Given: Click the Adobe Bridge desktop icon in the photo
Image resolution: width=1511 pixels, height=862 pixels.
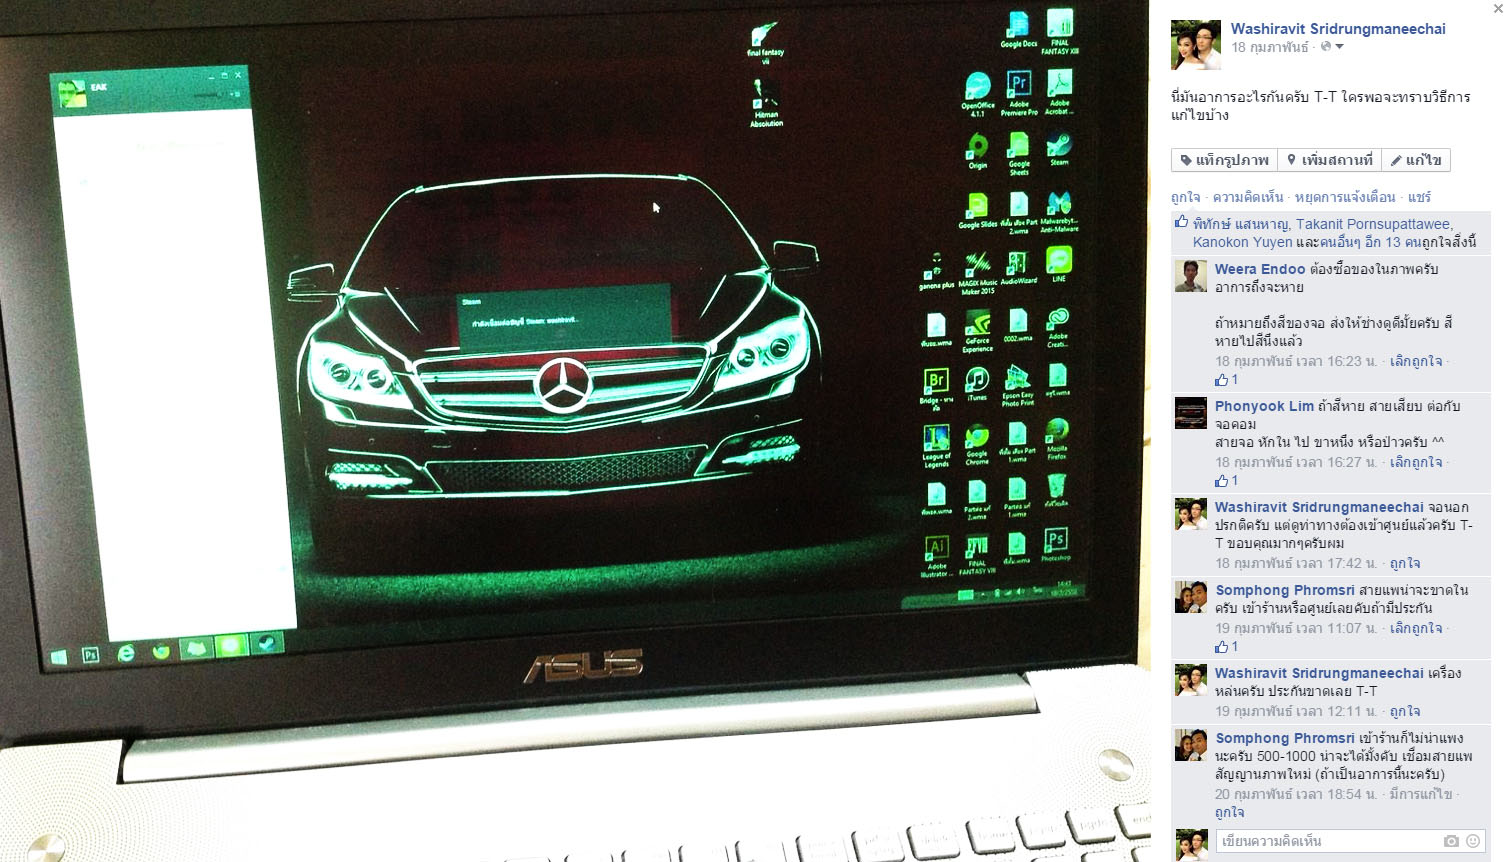Looking at the screenshot, I should click(x=936, y=388).
